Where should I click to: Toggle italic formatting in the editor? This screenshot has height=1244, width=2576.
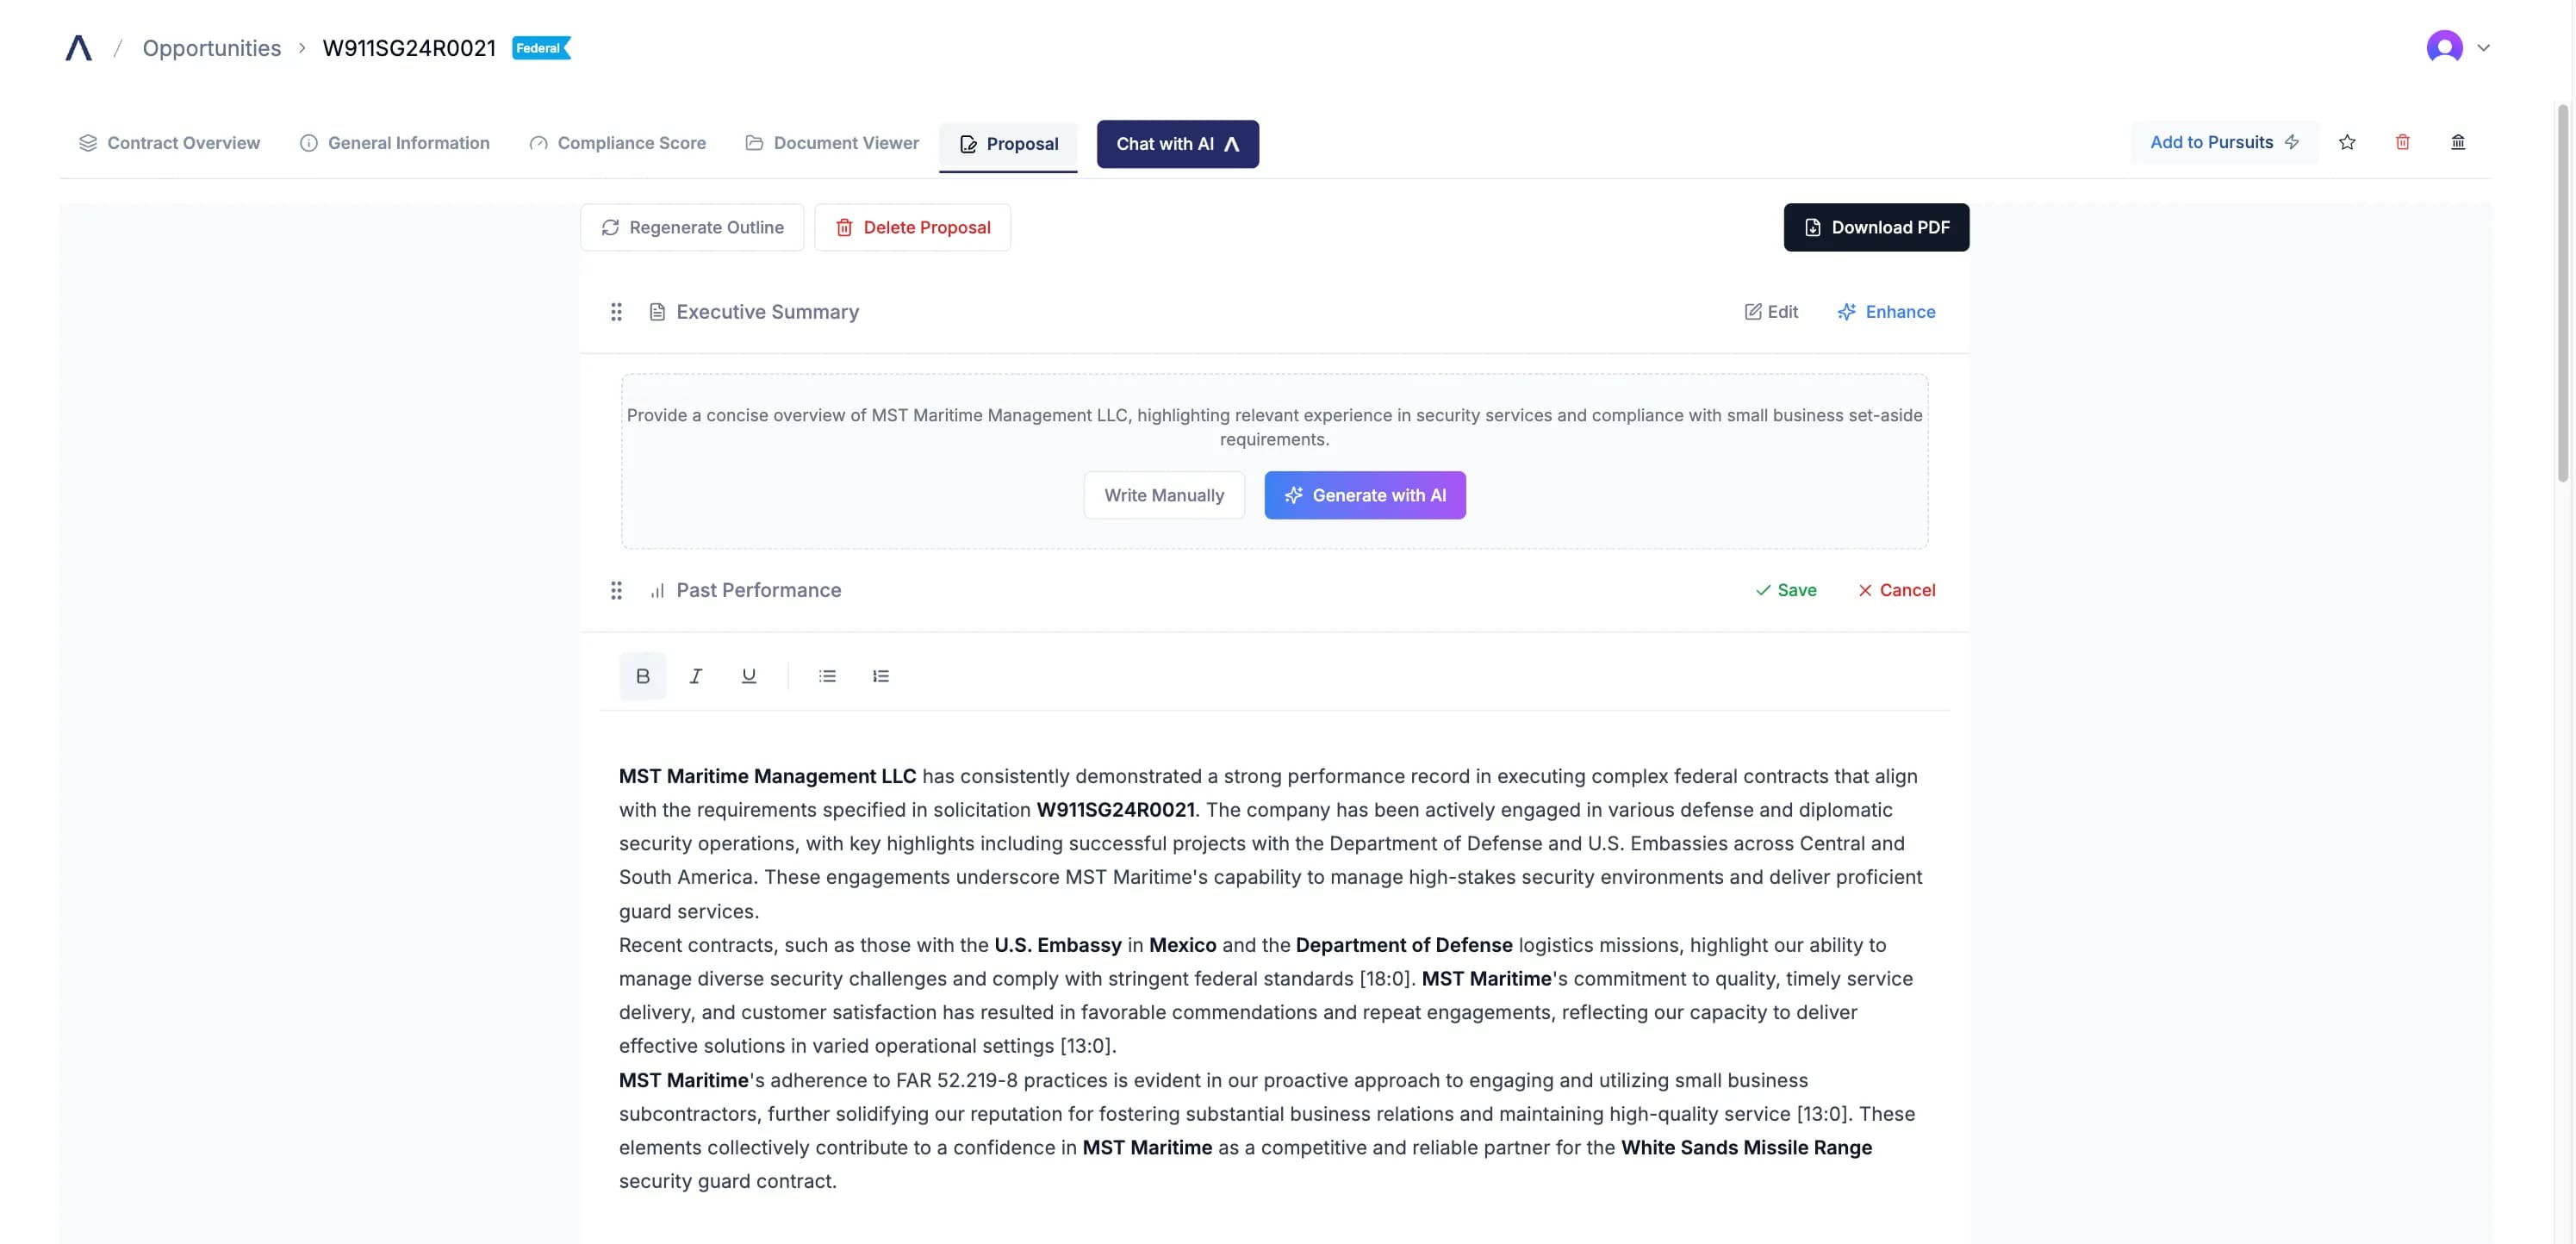click(x=695, y=676)
